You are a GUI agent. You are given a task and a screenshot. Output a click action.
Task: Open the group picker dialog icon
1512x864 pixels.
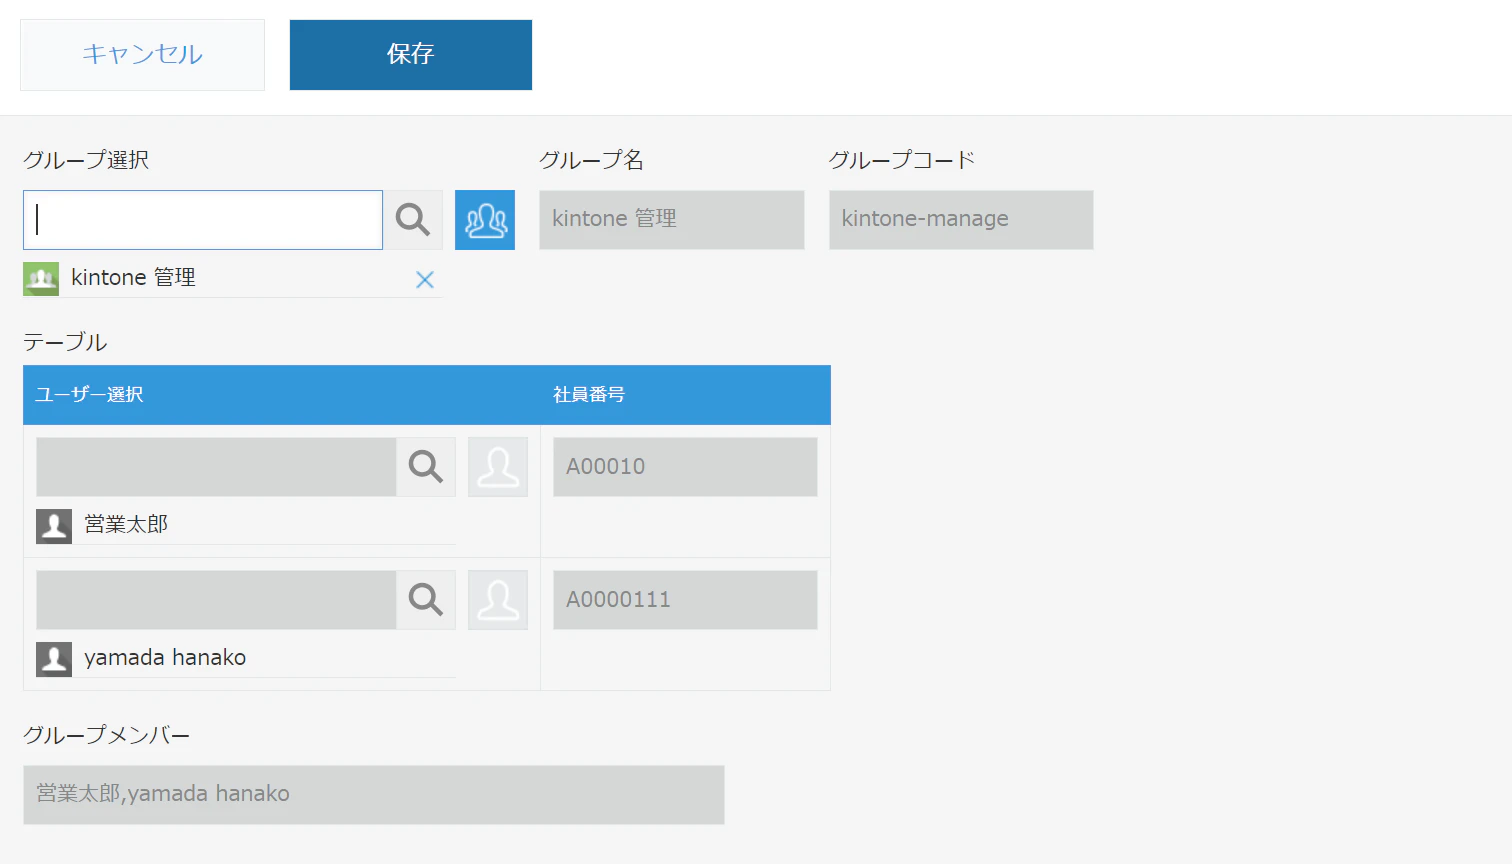(x=485, y=220)
